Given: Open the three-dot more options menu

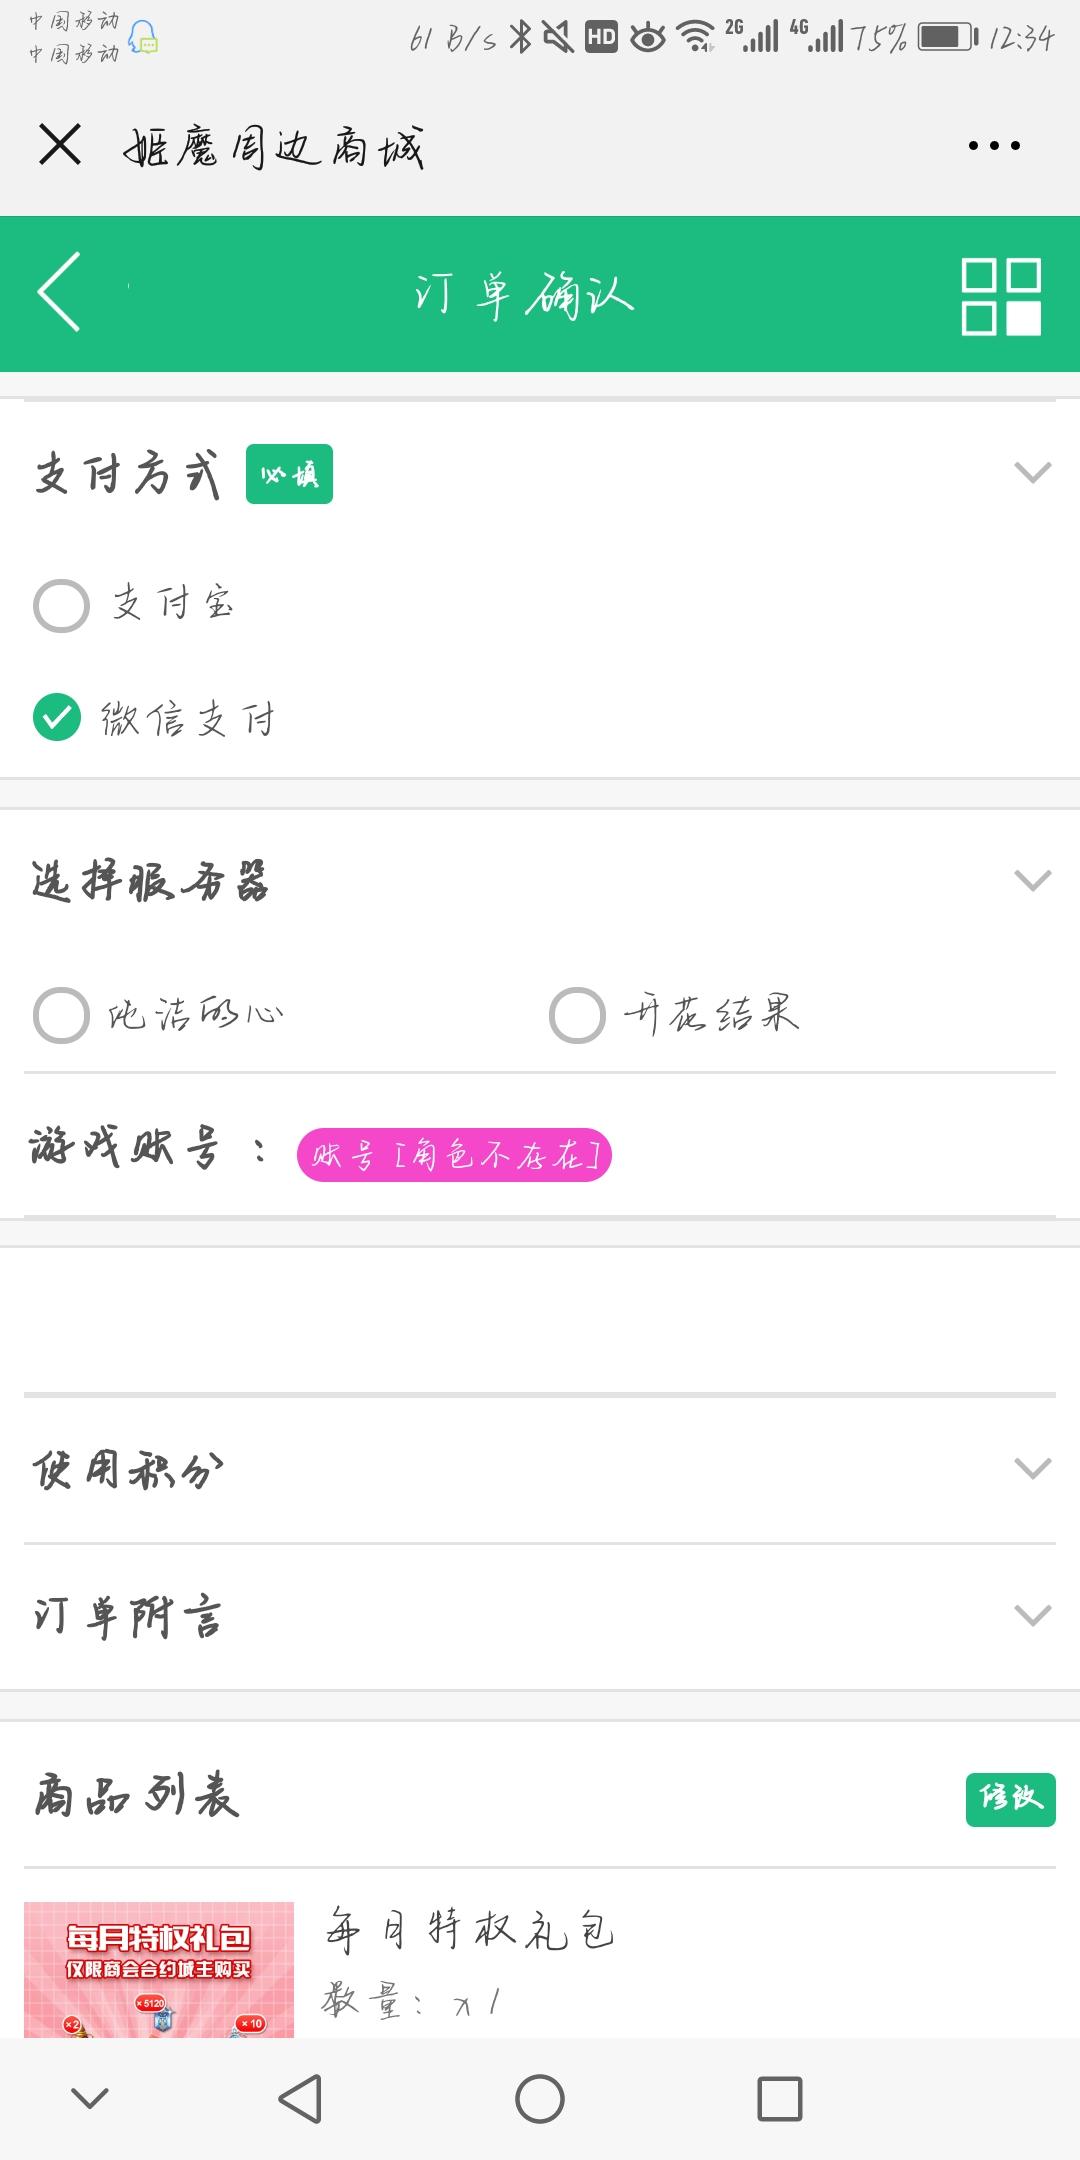Looking at the screenshot, I should (994, 146).
